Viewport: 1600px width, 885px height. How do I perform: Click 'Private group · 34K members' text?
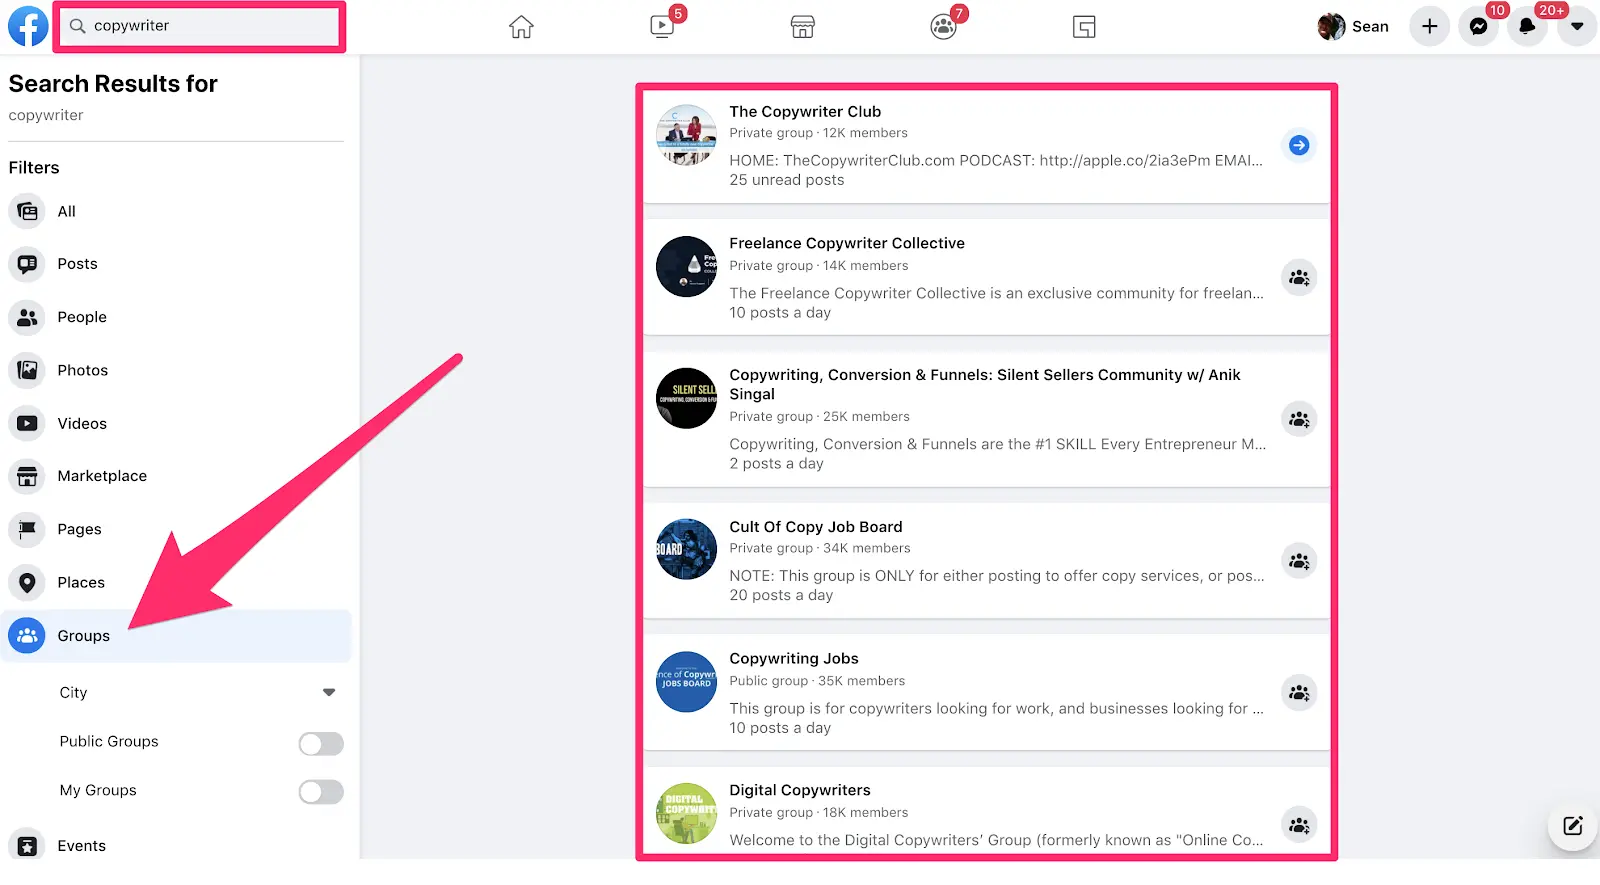point(820,549)
